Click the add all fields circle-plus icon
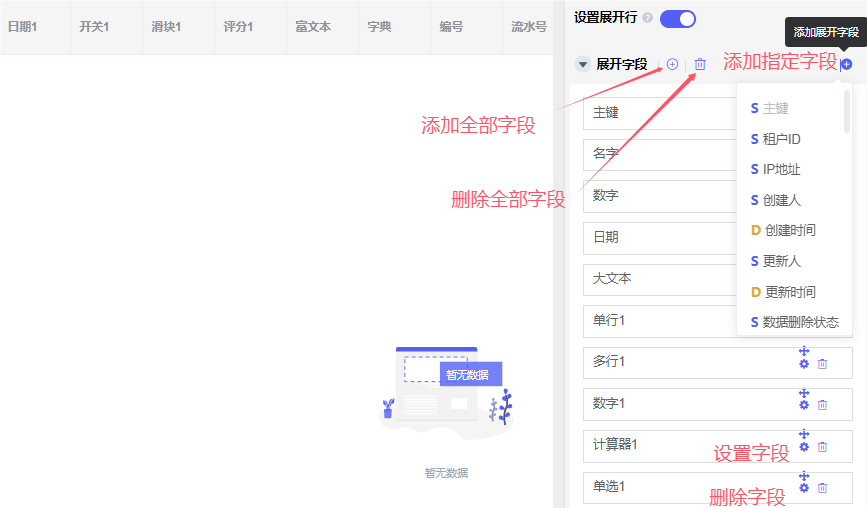867x508 pixels. point(672,64)
